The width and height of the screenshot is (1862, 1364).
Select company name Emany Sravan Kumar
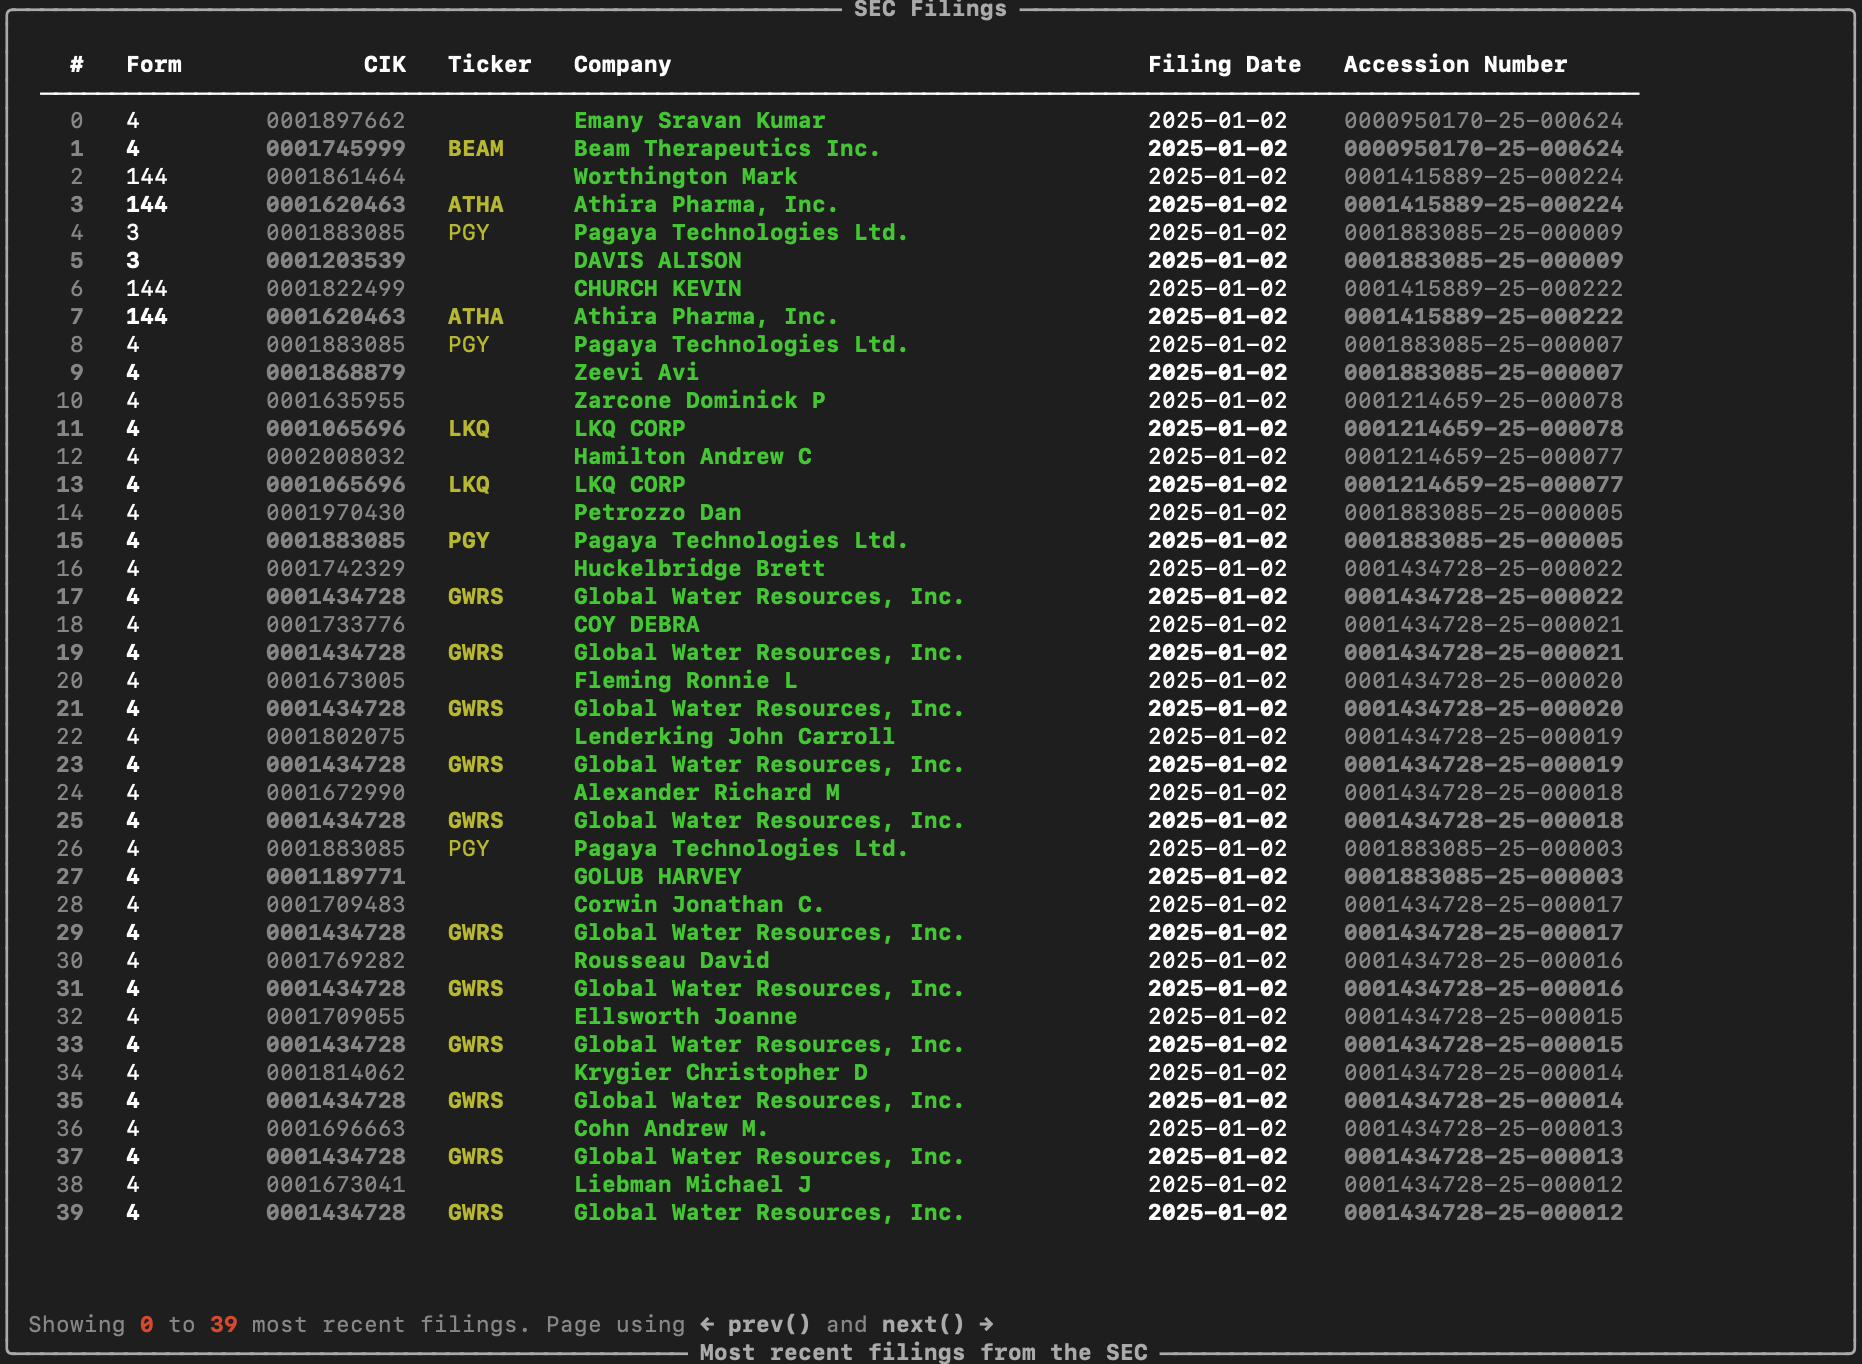click(x=699, y=120)
